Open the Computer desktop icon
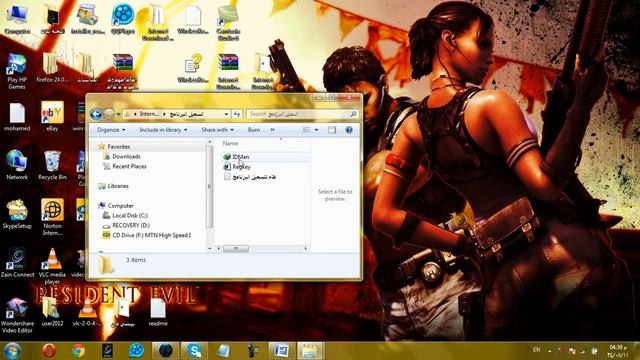The height and width of the screenshot is (360, 640). pos(17,19)
